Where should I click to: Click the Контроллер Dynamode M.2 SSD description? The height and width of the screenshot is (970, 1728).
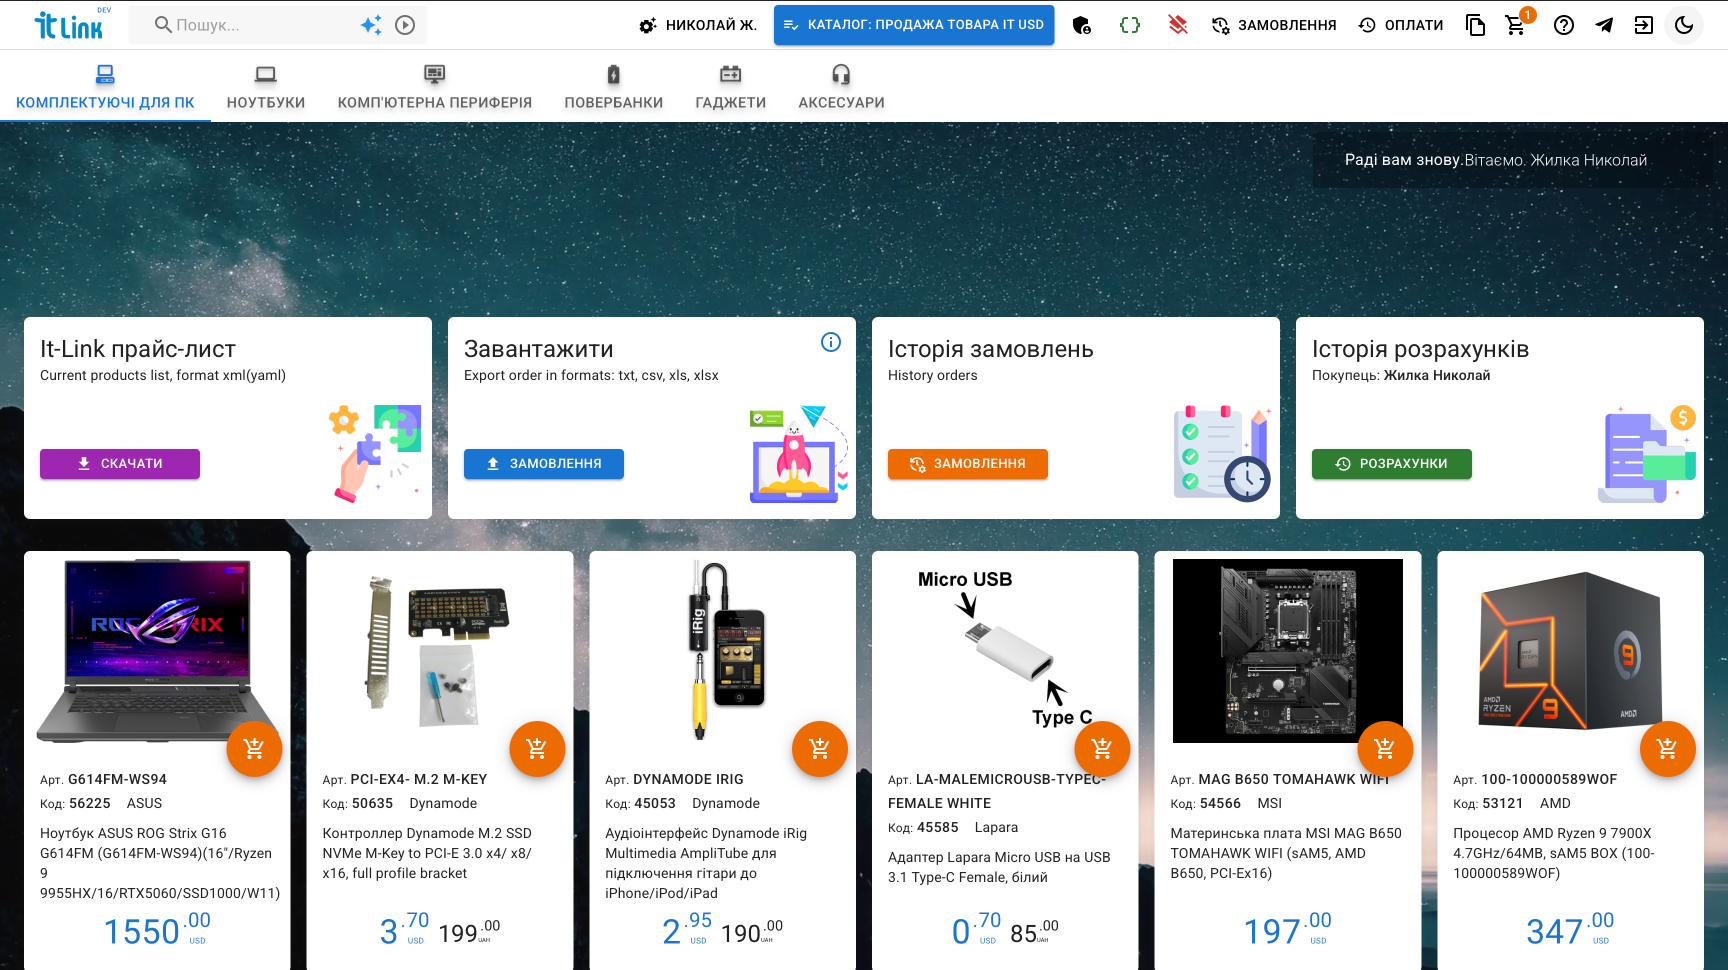428,853
